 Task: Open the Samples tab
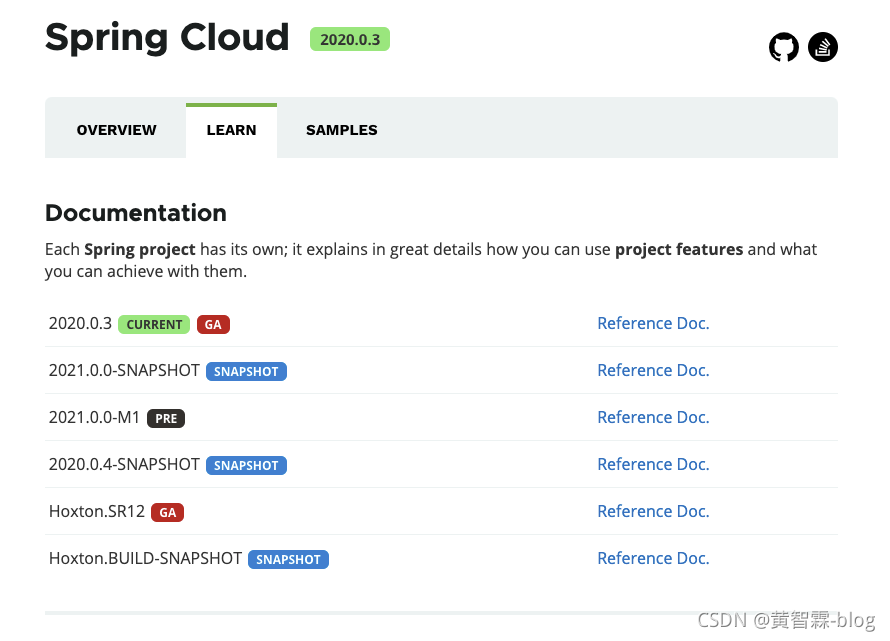pos(342,130)
